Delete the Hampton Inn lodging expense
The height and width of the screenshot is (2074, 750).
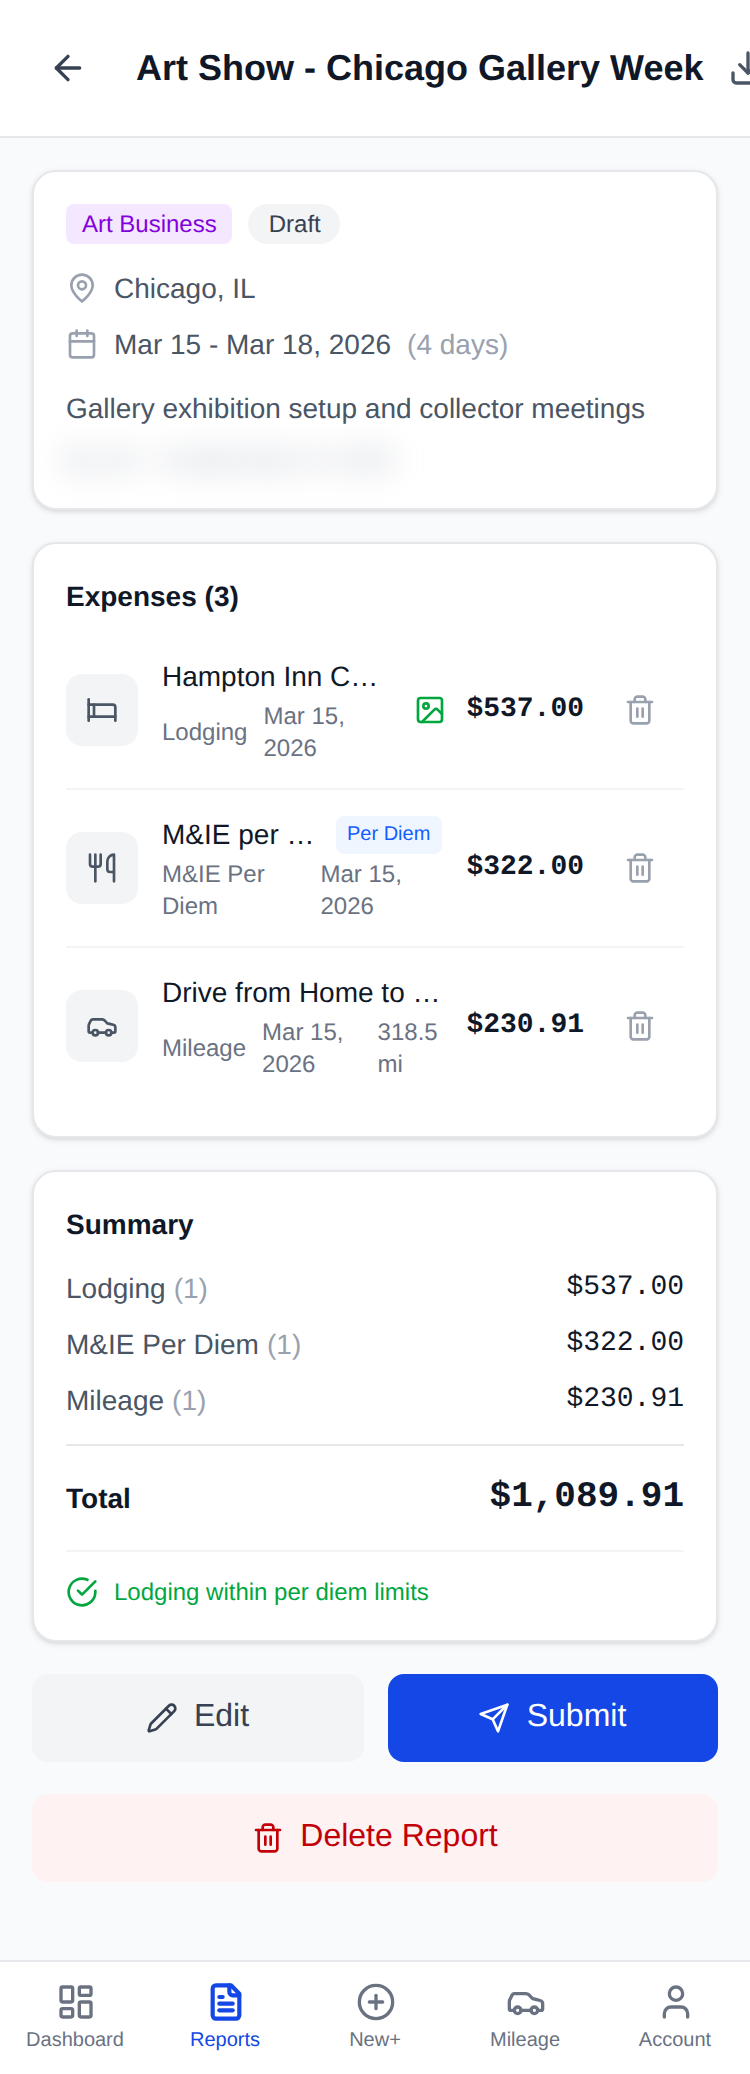(639, 710)
